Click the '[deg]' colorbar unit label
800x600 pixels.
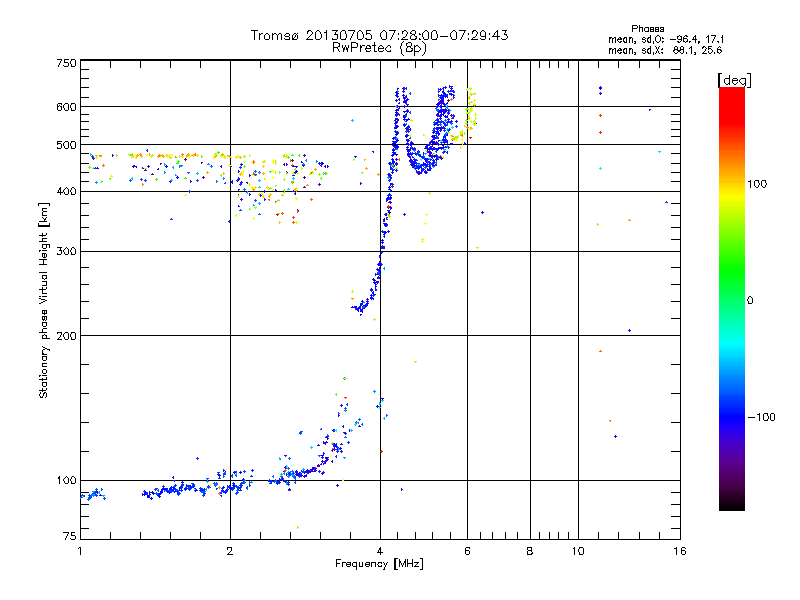pyautogui.click(x=734, y=80)
